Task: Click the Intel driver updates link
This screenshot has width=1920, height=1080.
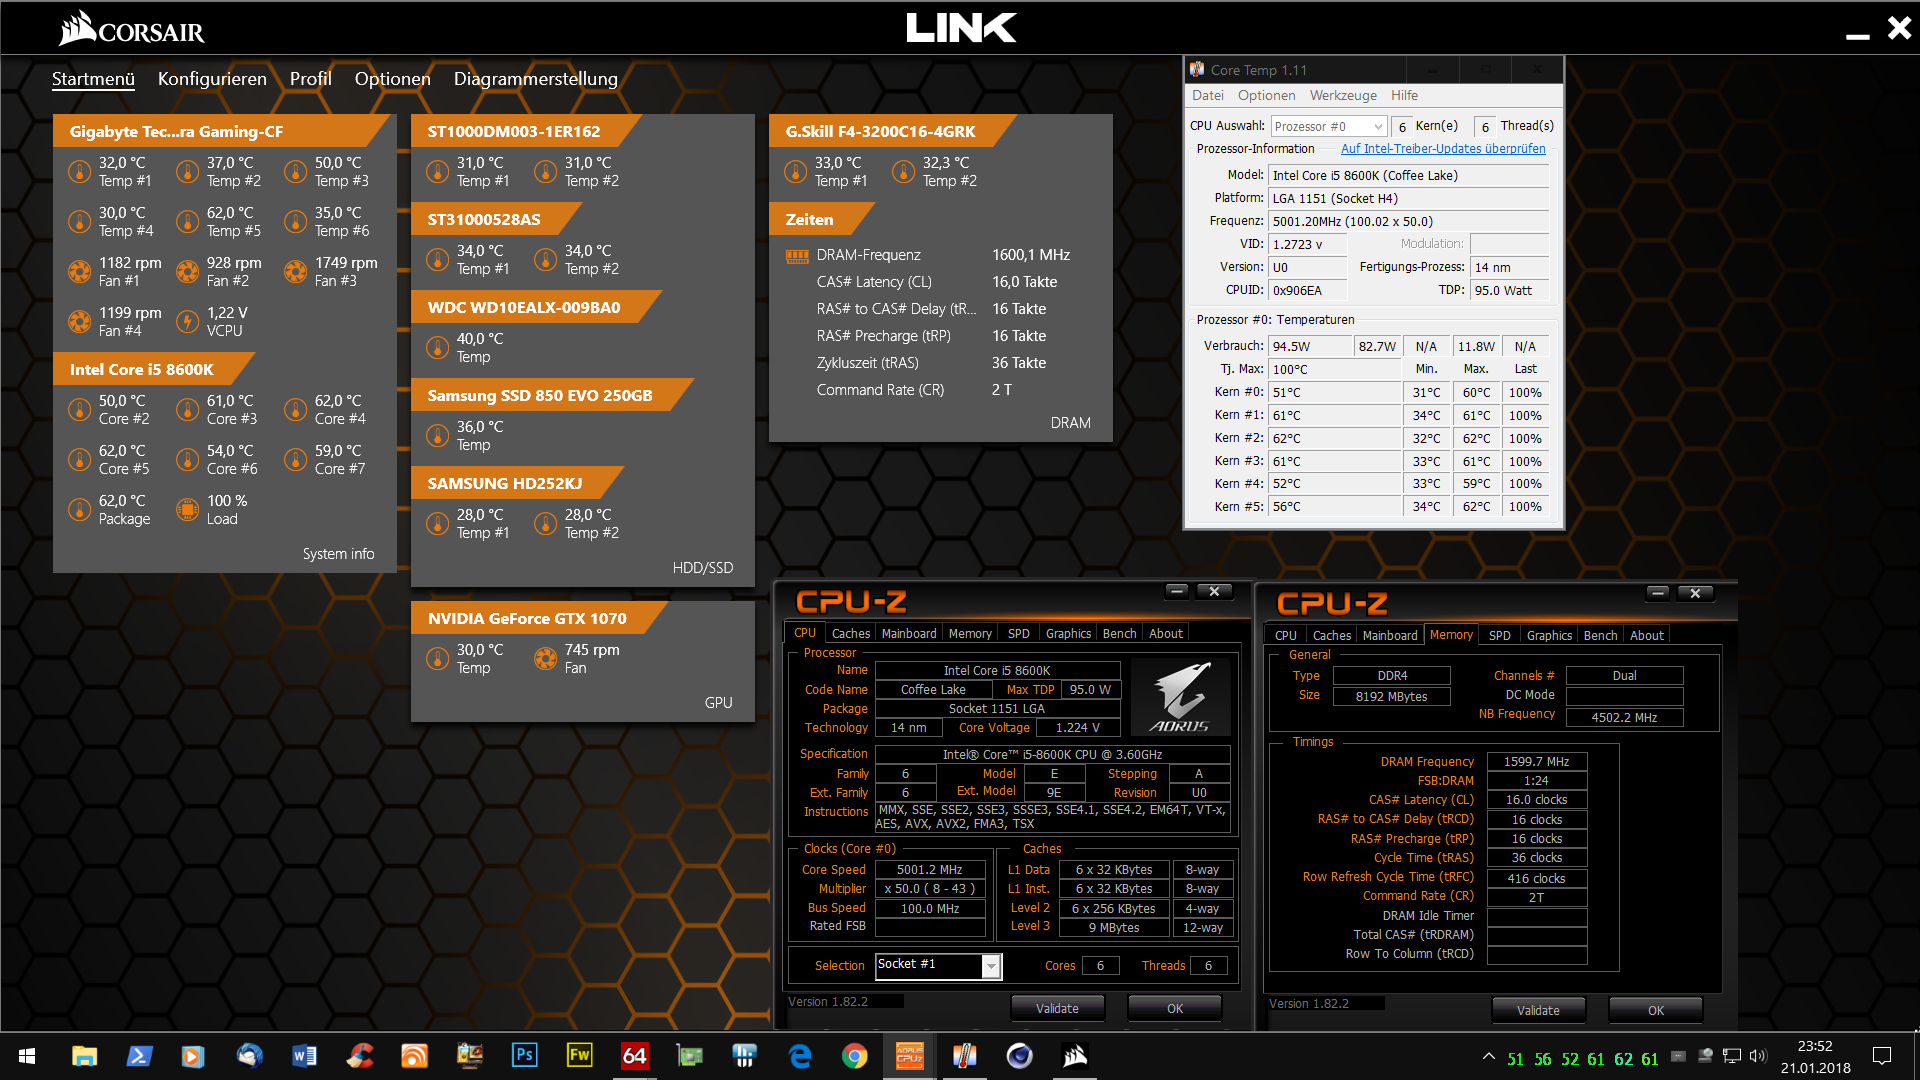Action: tap(1442, 149)
